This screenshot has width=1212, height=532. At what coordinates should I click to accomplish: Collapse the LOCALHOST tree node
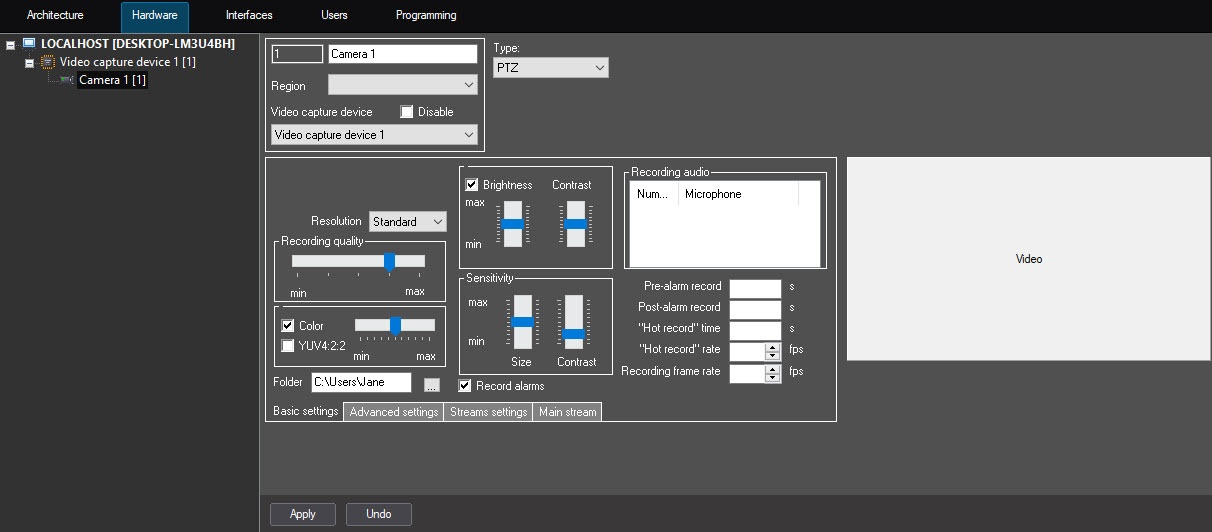pos(10,45)
